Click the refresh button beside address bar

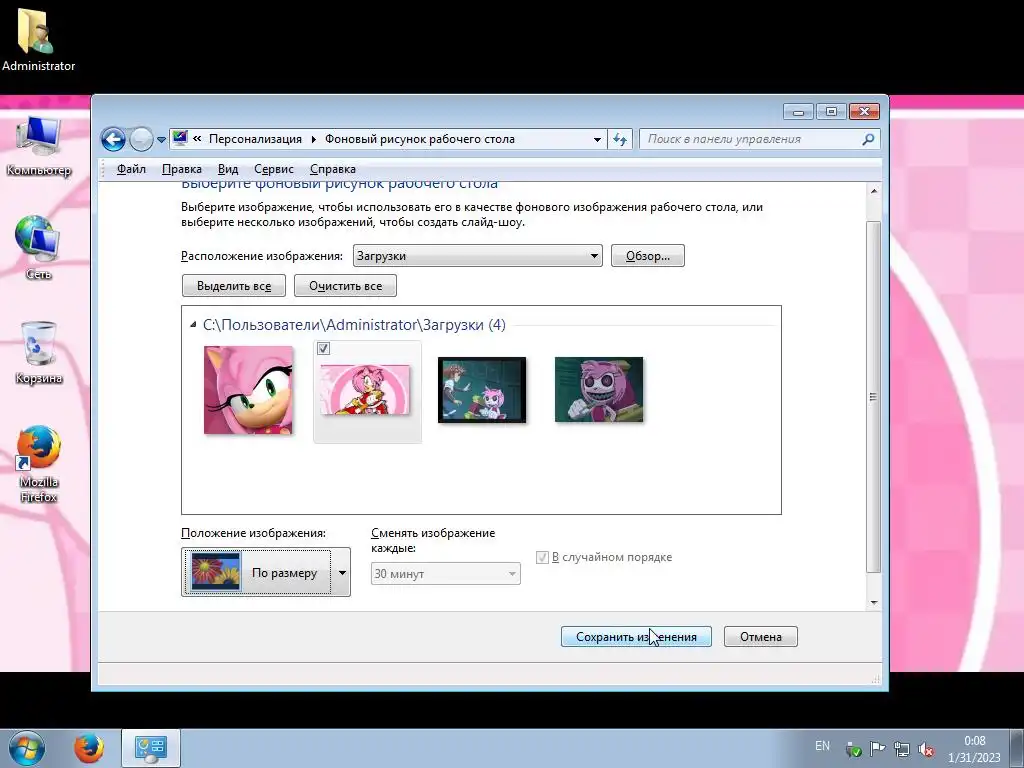[x=620, y=139]
